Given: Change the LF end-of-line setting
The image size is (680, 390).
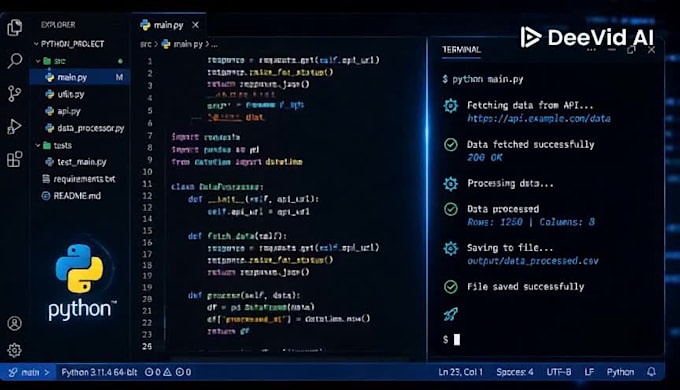Looking at the screenshot, I should pyautogui.click(x=589, y=372).
